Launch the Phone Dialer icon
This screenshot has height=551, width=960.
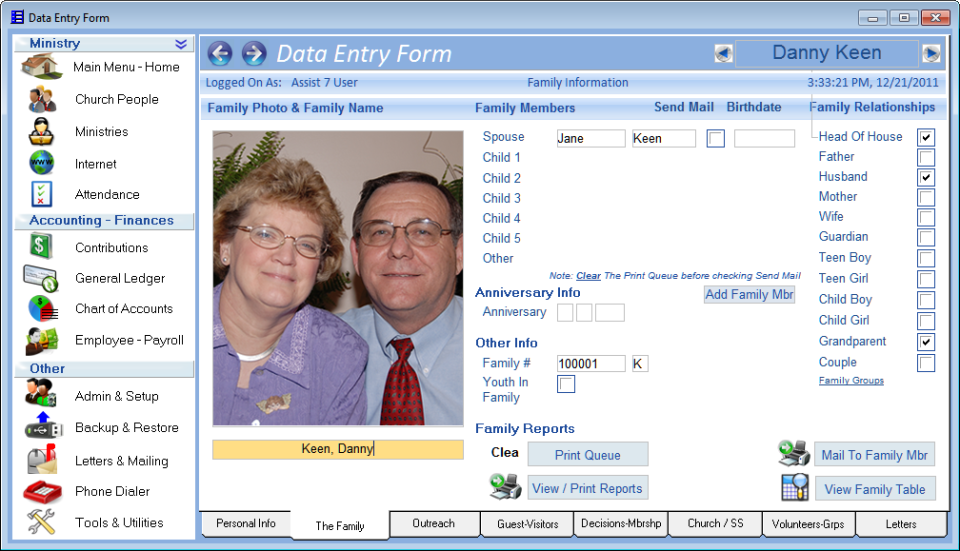[x=42, y=492]
